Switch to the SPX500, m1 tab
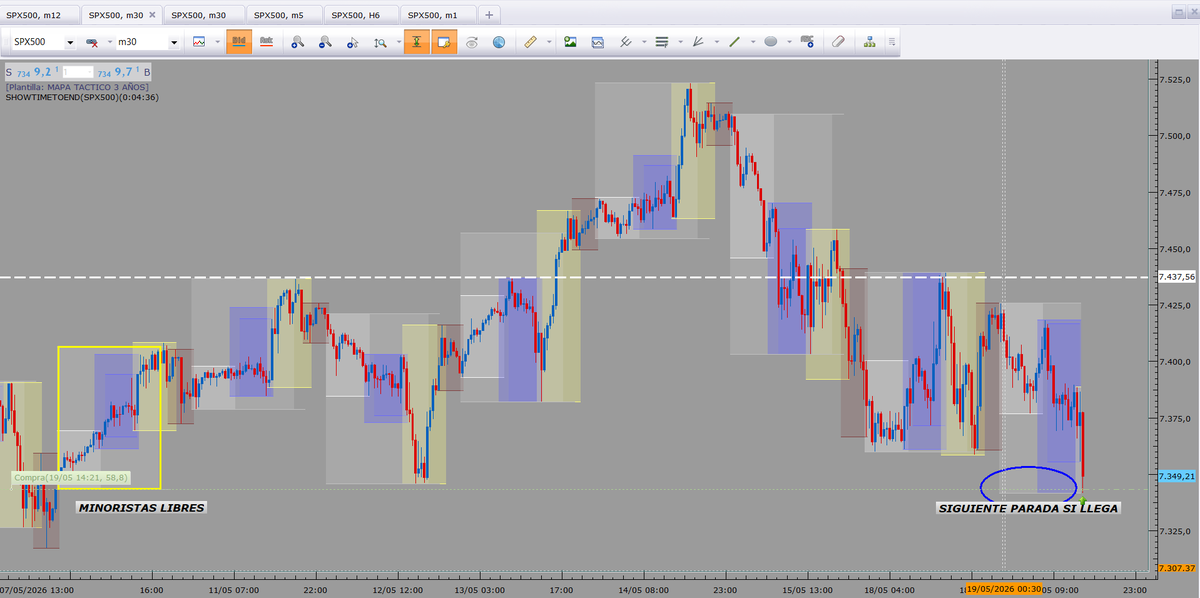The width and height of the screenshot is (1200, 598). coord(437,15)
